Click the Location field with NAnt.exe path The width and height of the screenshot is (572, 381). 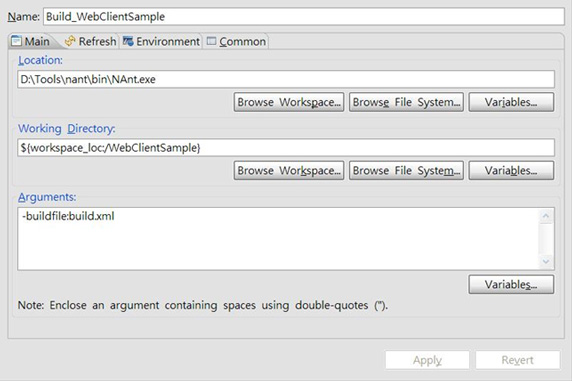click(286, 79)
